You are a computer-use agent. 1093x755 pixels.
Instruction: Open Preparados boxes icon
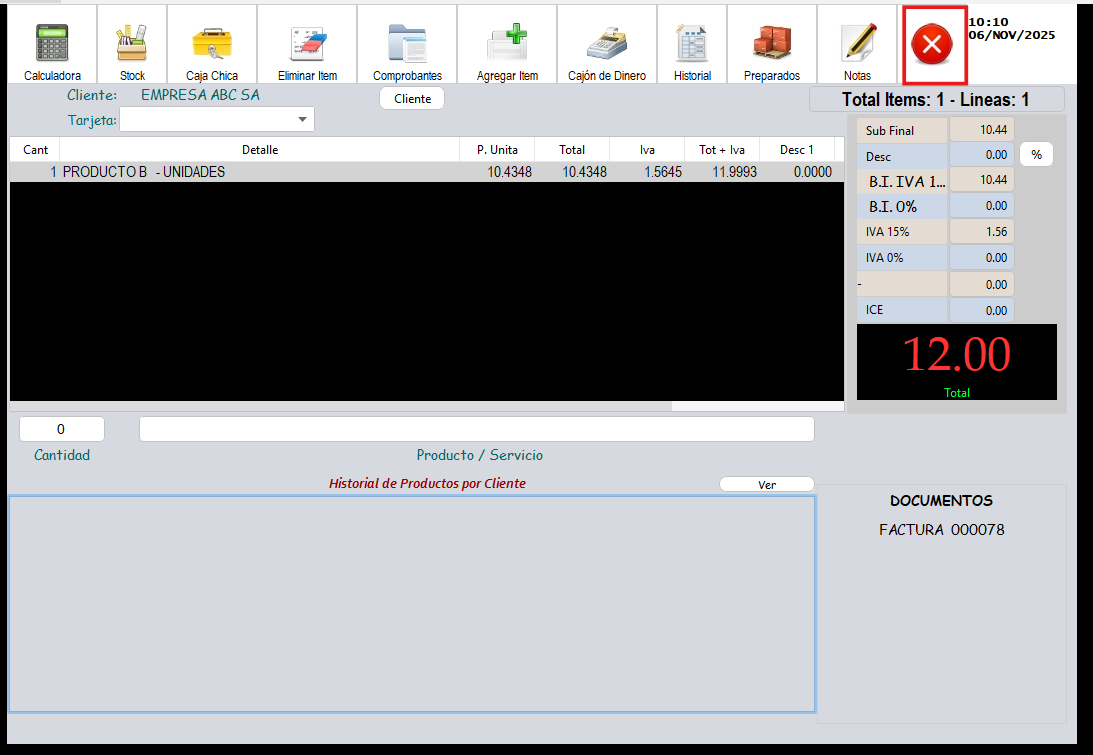(x=771, y=46)
